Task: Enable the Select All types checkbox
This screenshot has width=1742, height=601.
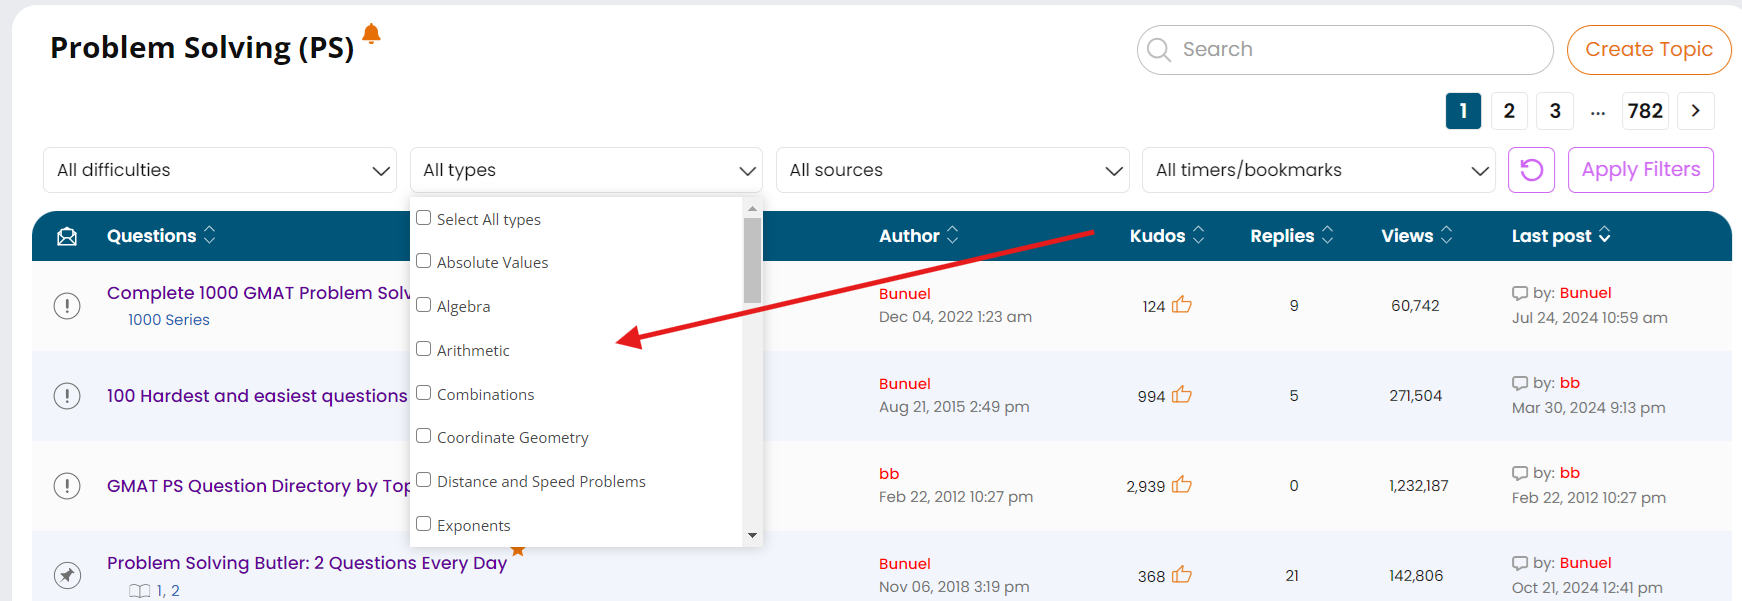Action: coord(424,218)
